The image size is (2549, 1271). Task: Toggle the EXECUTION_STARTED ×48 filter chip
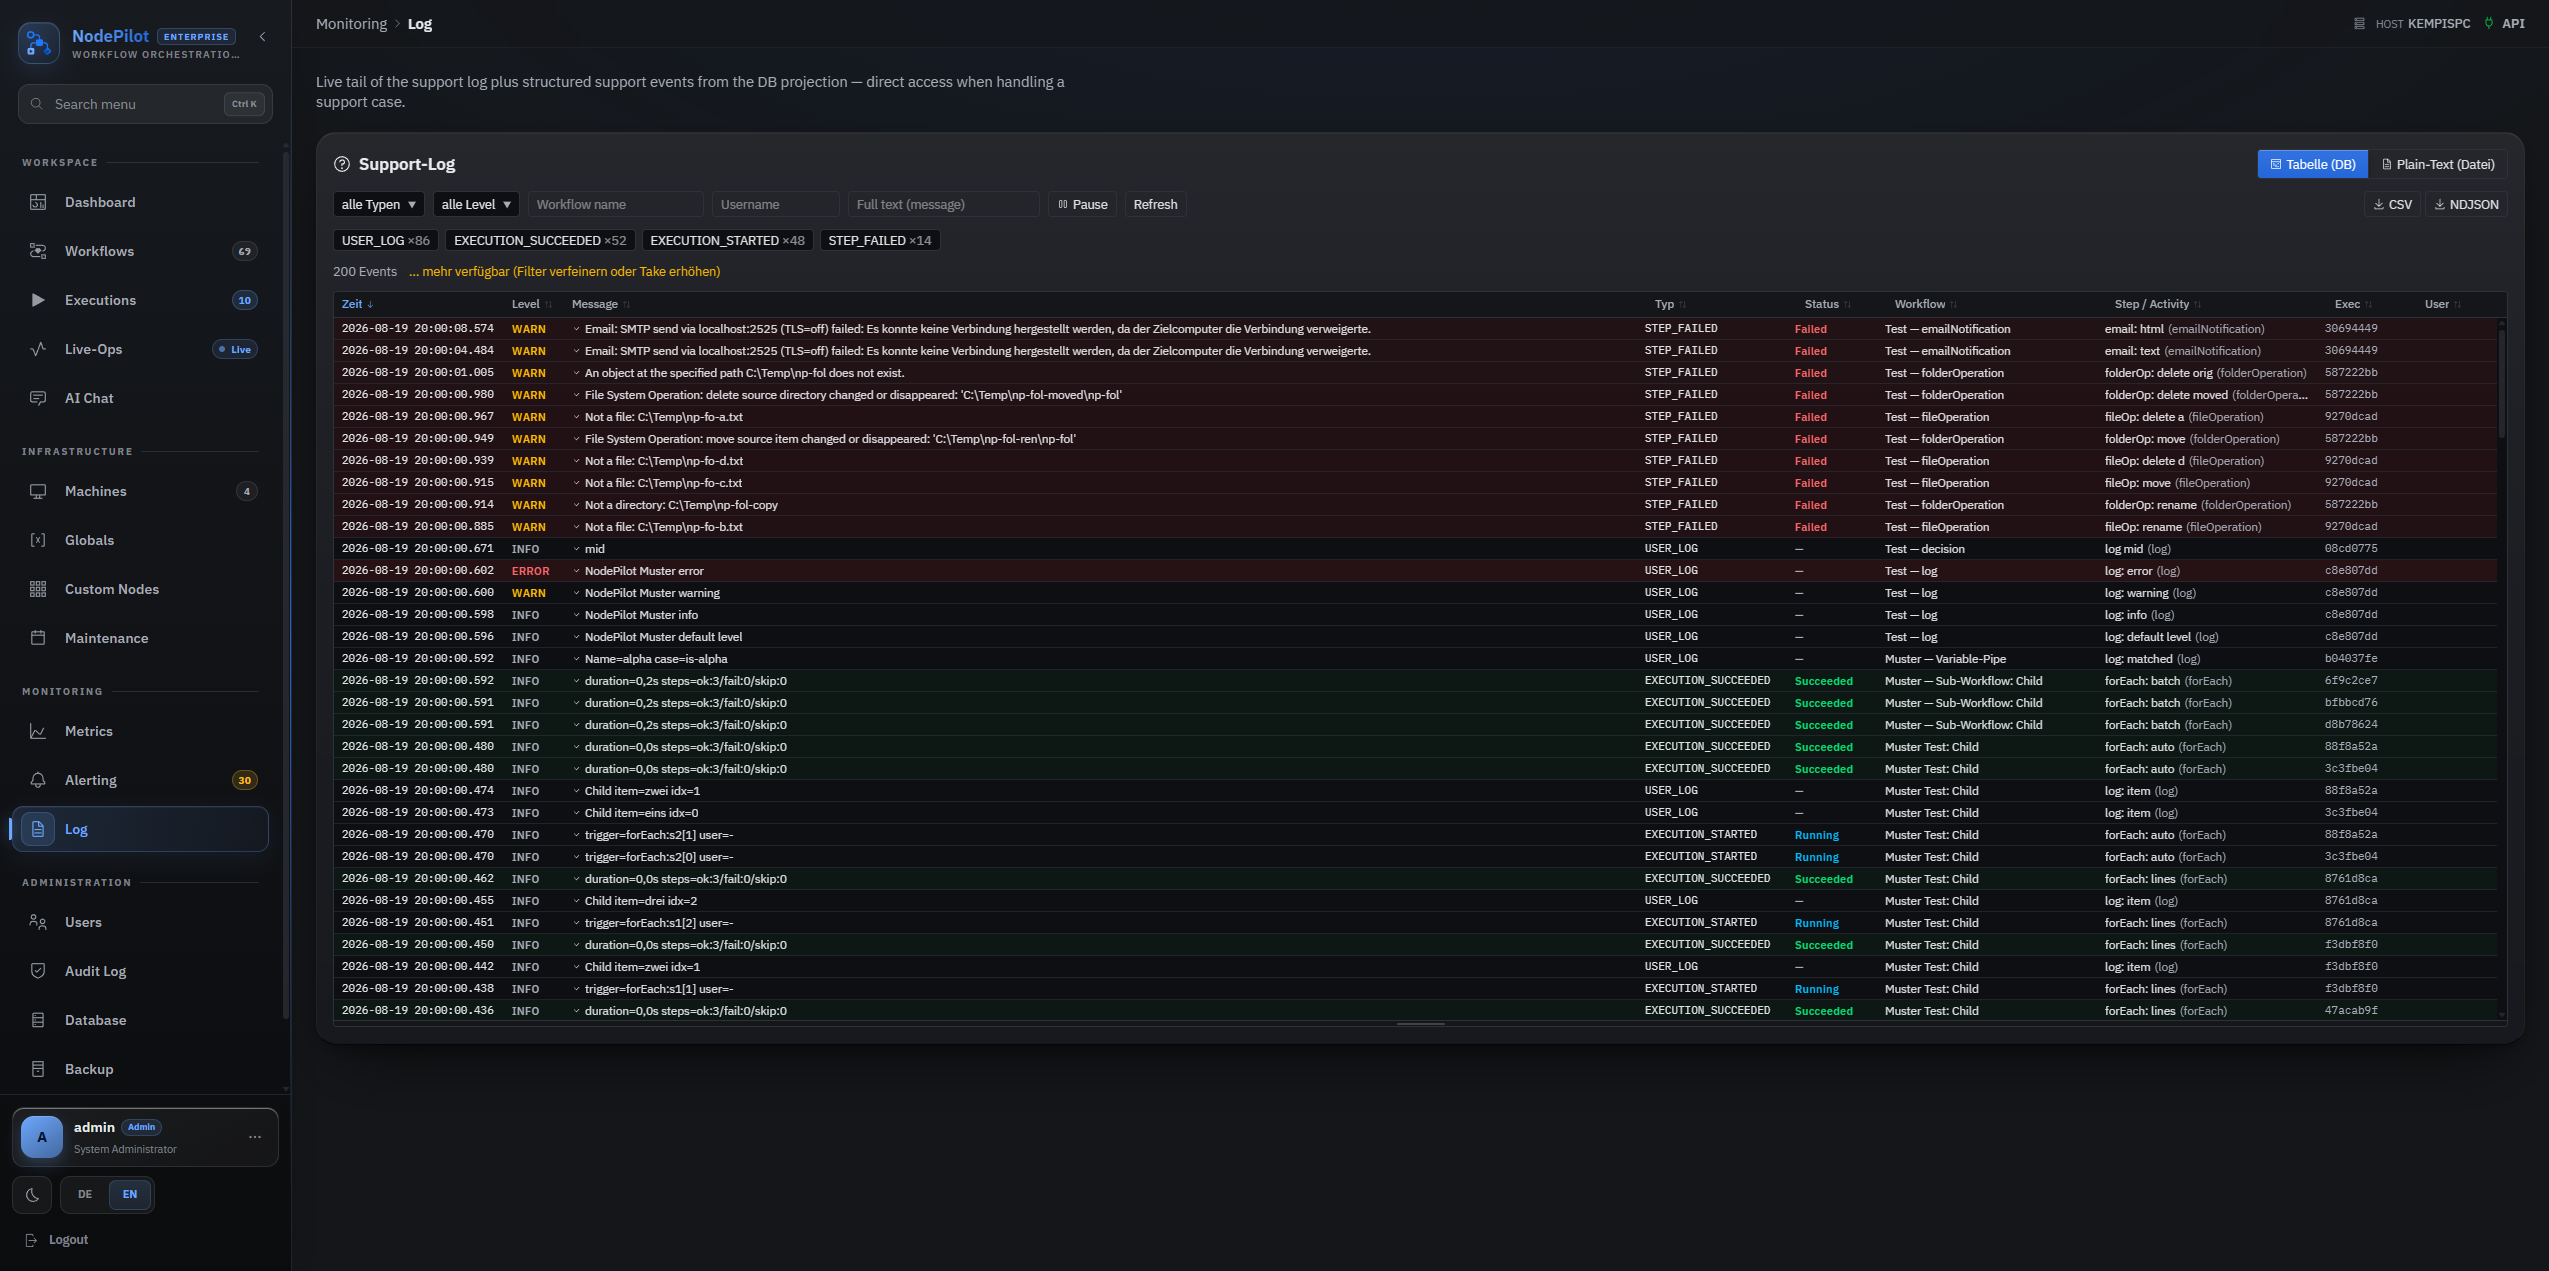coord(728,240)
